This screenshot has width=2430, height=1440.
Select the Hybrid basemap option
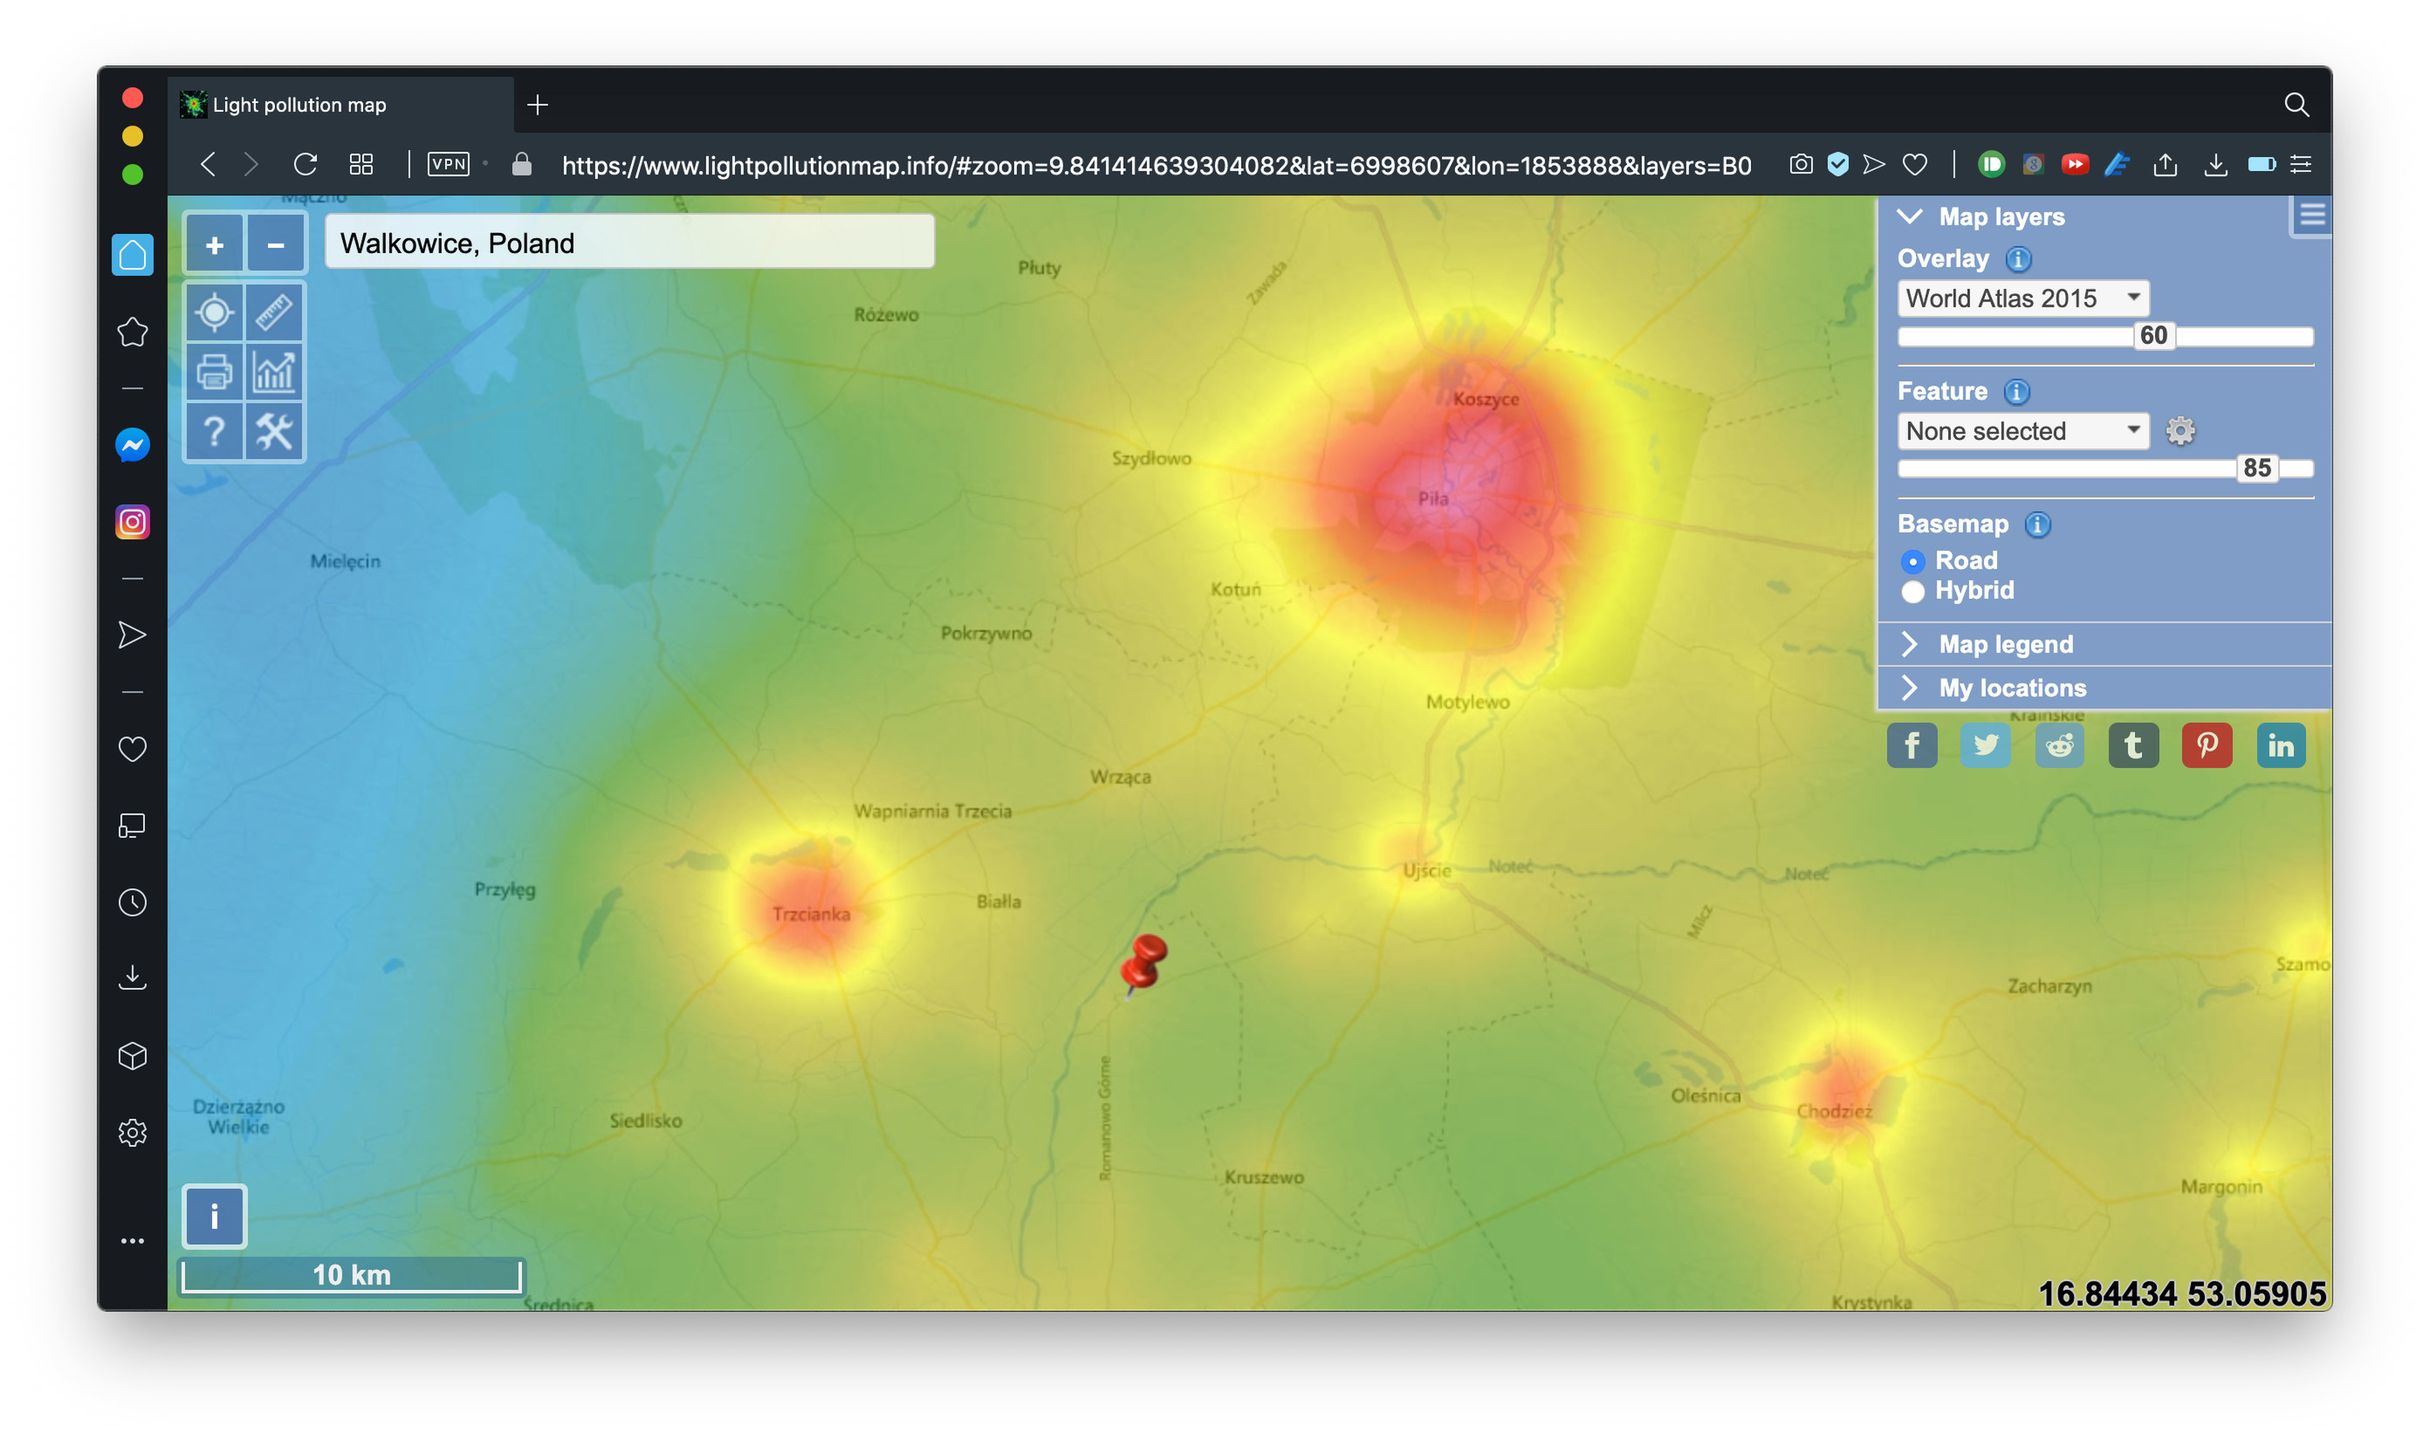pyautogui.click(x=1913, y=591)
